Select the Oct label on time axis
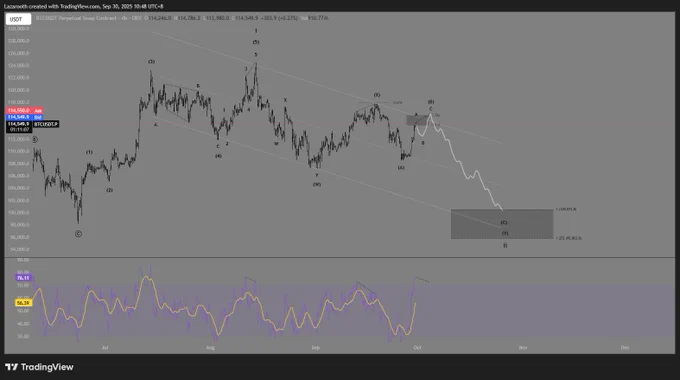This screenshot has width=680, height=380. [x=417, y=348]
